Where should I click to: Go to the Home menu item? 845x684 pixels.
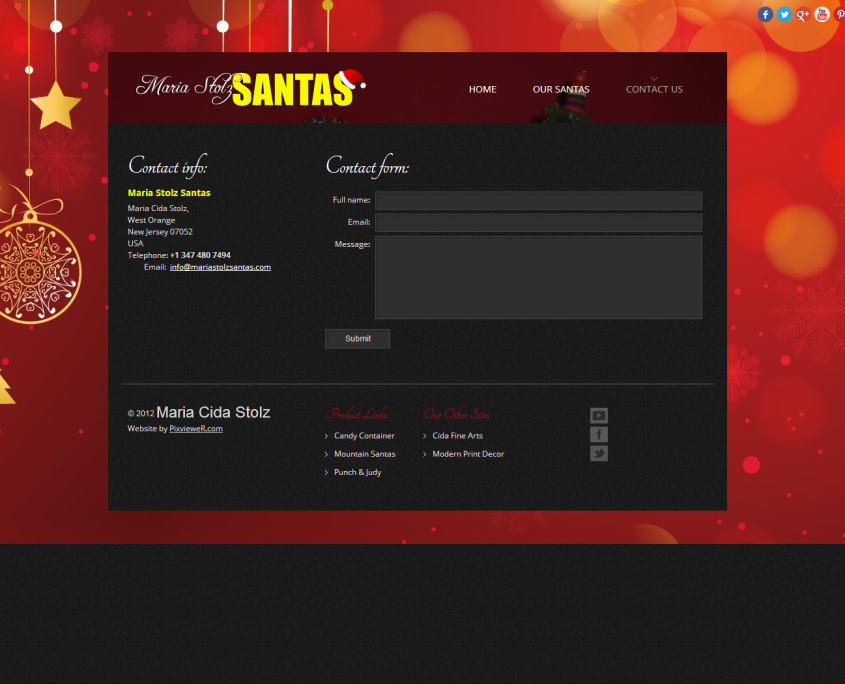[482, 89]
